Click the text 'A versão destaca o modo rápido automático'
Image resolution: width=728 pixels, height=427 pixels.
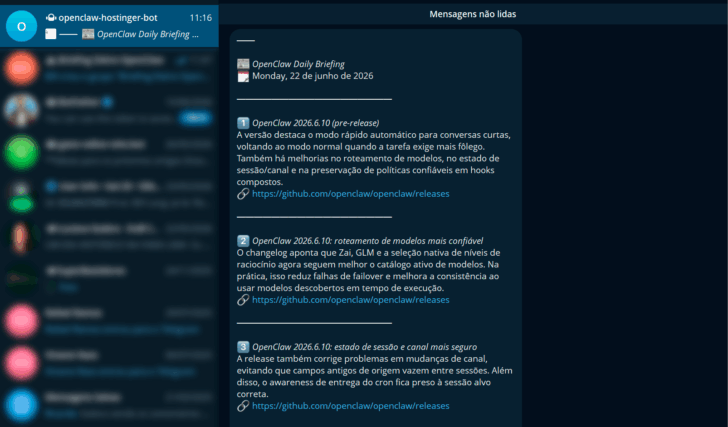326,135
